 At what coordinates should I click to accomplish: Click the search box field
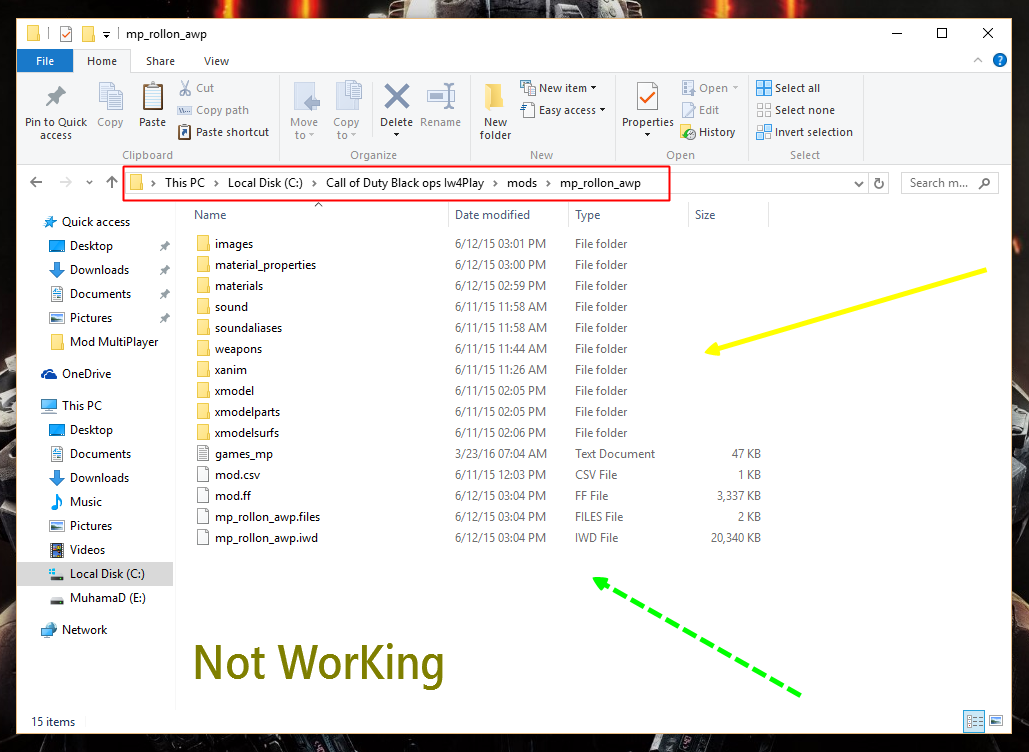pyautogui.click(x=938, y=183)
